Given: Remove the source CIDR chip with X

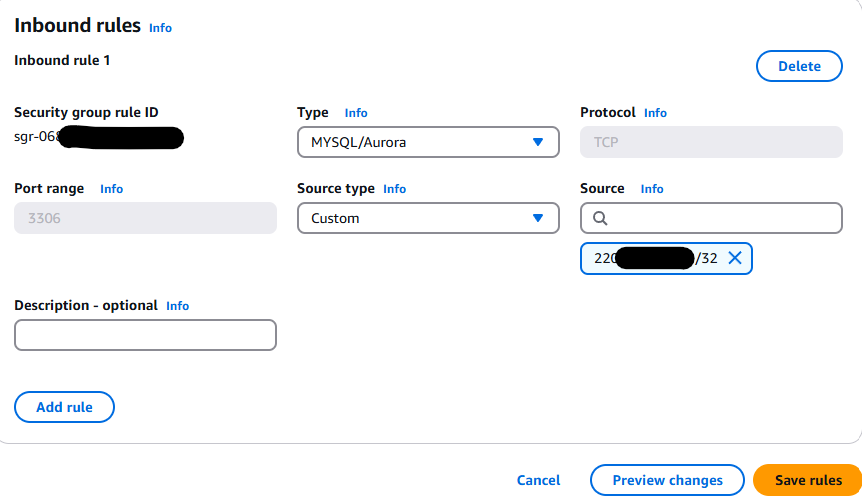Looking at the screenshot, I should tap(735, 258).
